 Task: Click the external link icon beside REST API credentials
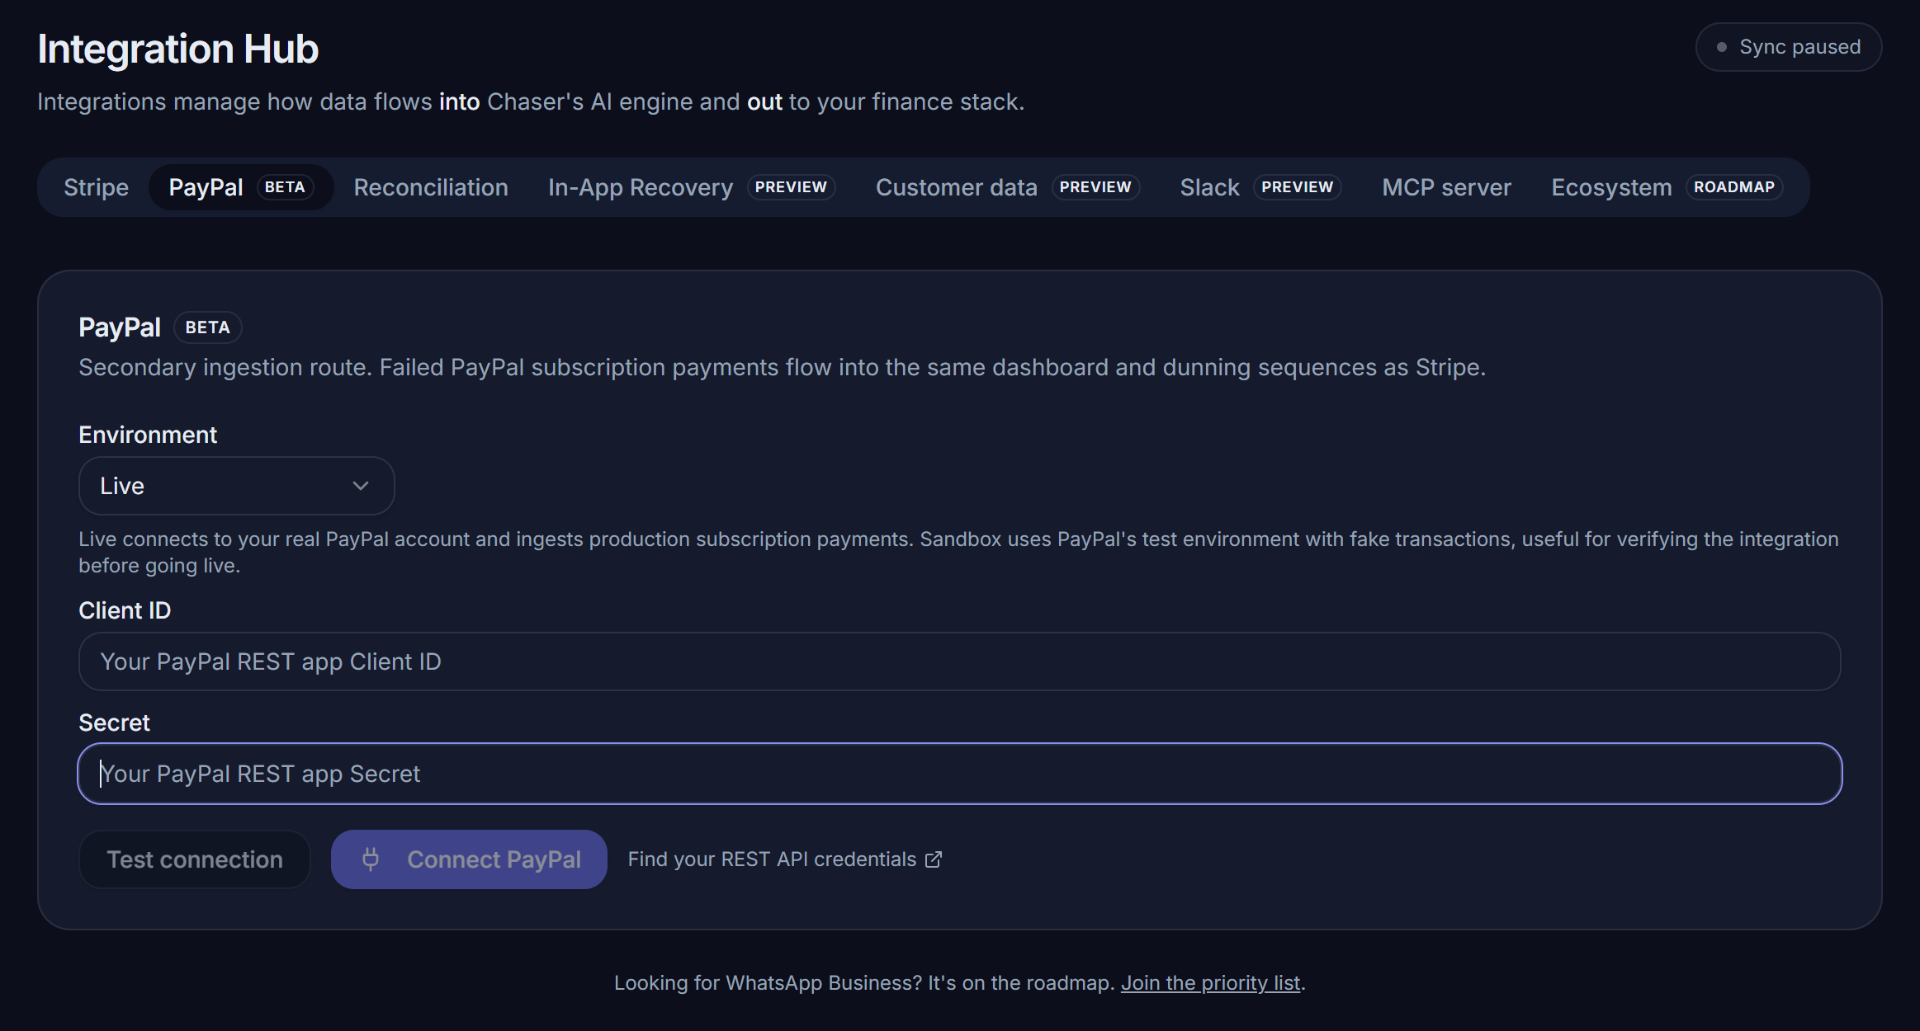point(933,860)
